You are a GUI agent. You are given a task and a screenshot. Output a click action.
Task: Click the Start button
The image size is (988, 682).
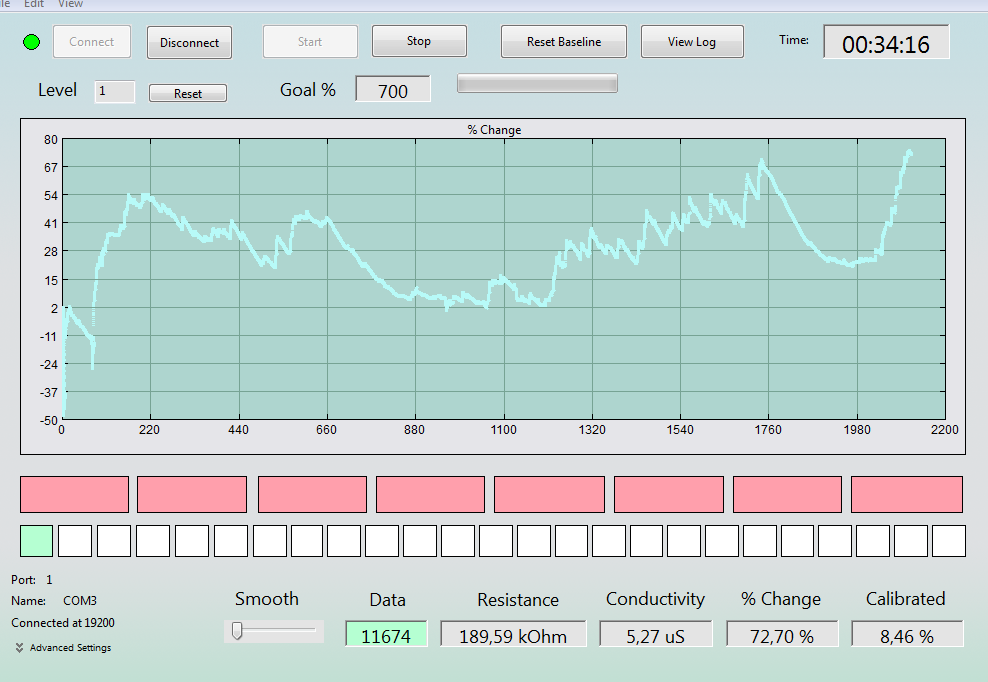[x=310, y=42]
